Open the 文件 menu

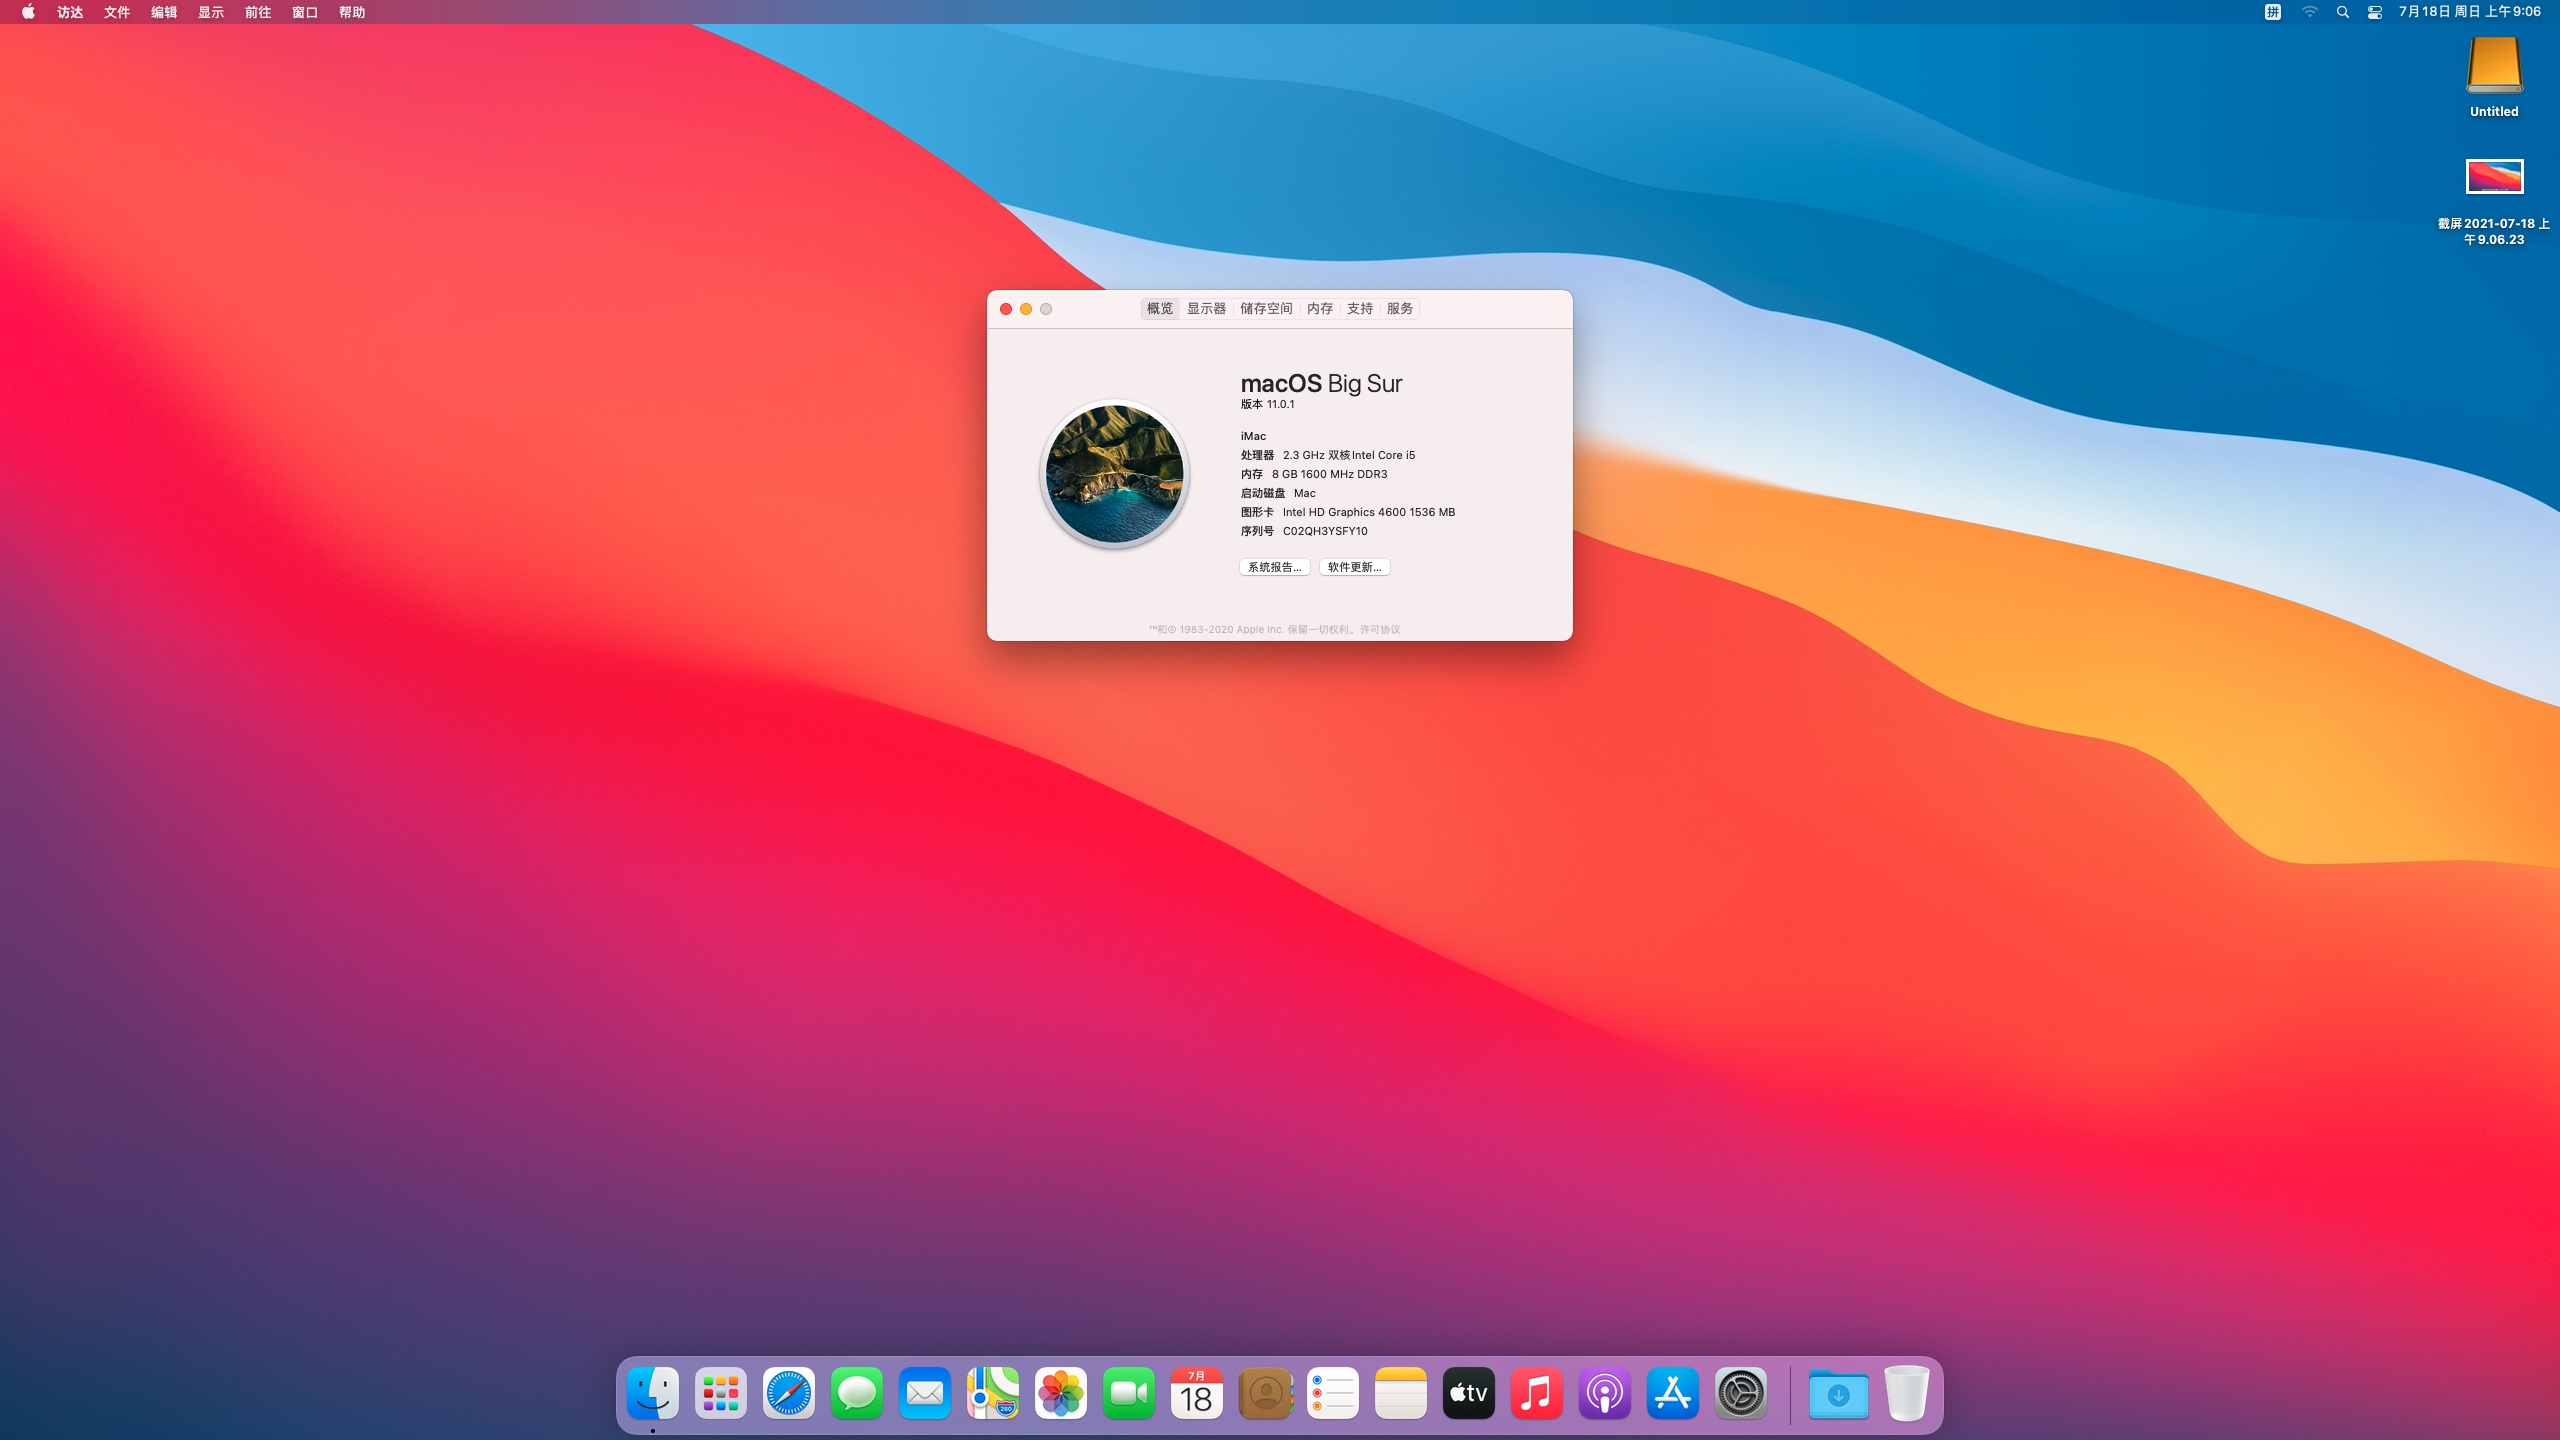tap(117, 12)
